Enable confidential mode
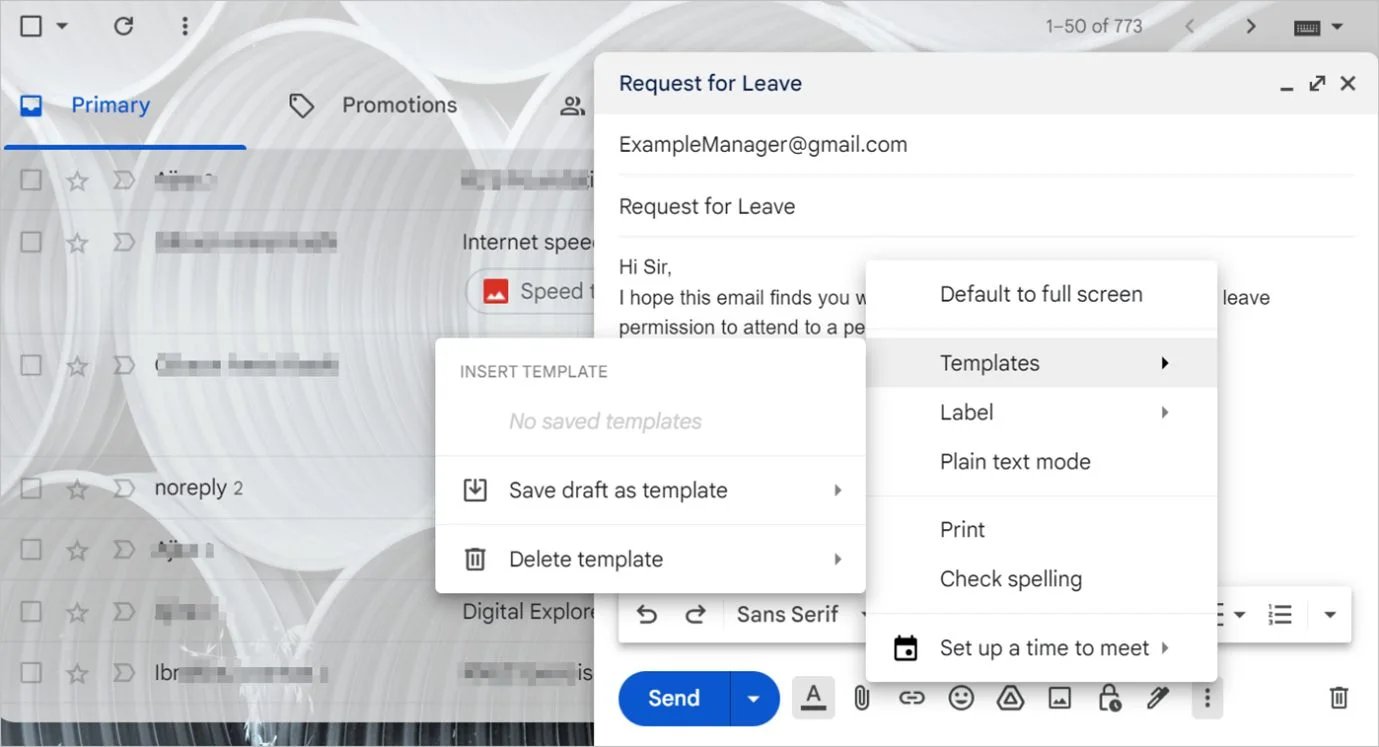Viewport: 1379px width, 747px height. point(1108,697)
